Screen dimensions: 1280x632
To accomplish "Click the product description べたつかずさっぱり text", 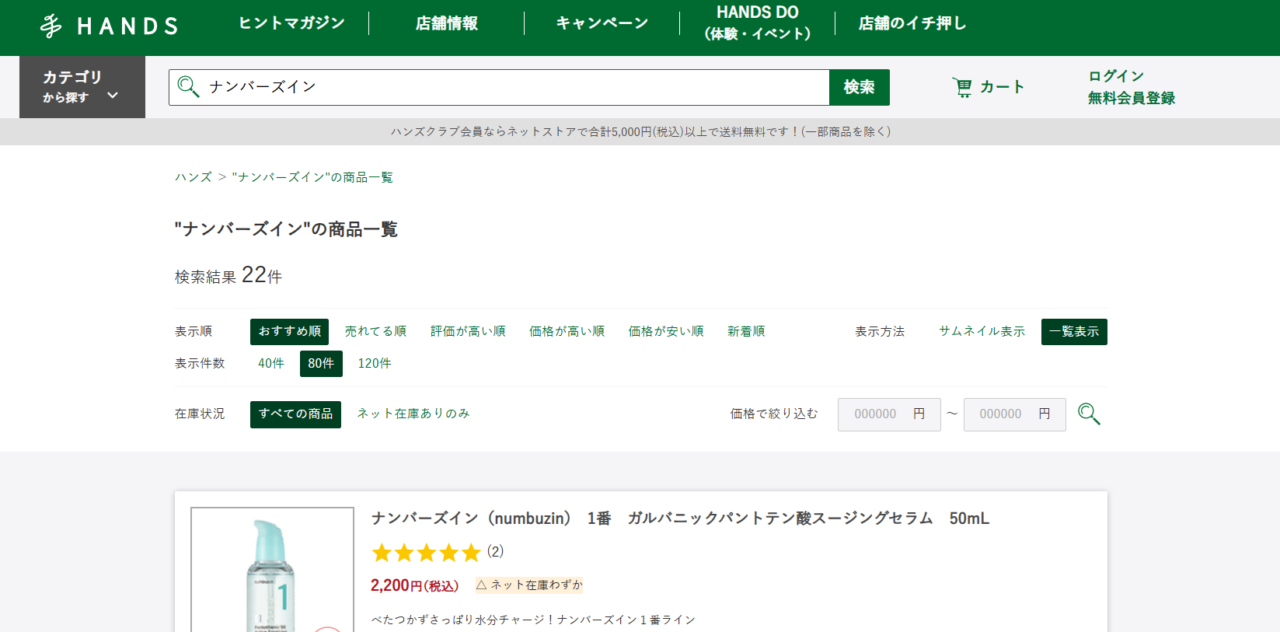I will point(532,620).
